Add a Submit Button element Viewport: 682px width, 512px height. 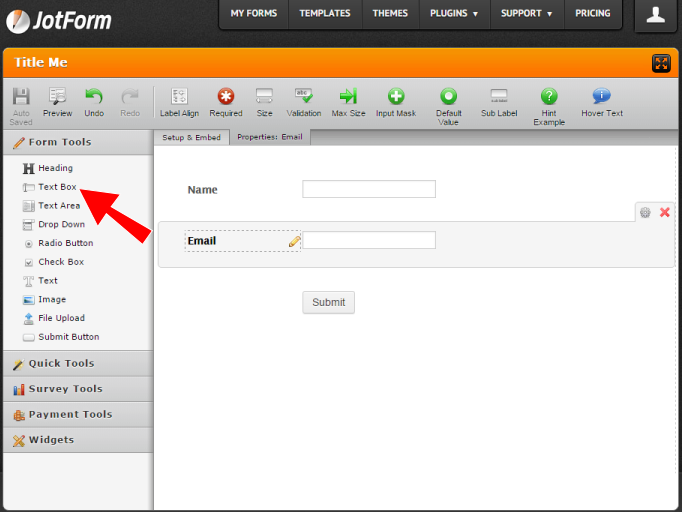pyautogui.click(x=61, y=337)
